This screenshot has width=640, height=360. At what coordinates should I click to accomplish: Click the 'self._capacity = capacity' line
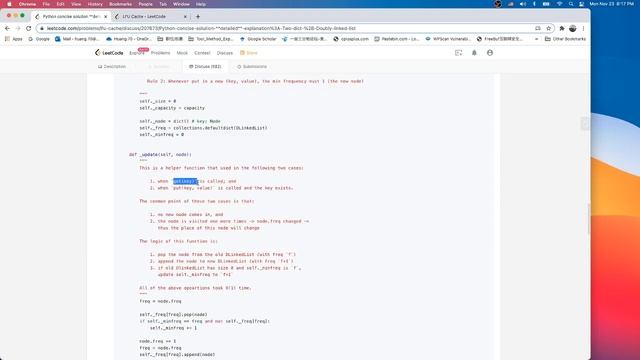[172, 108]
